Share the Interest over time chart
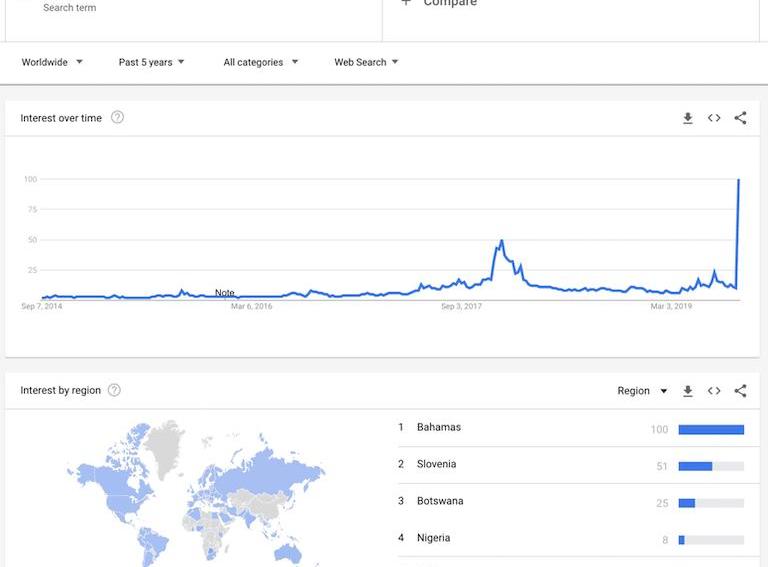768x567 pixels. coord(741,118)
